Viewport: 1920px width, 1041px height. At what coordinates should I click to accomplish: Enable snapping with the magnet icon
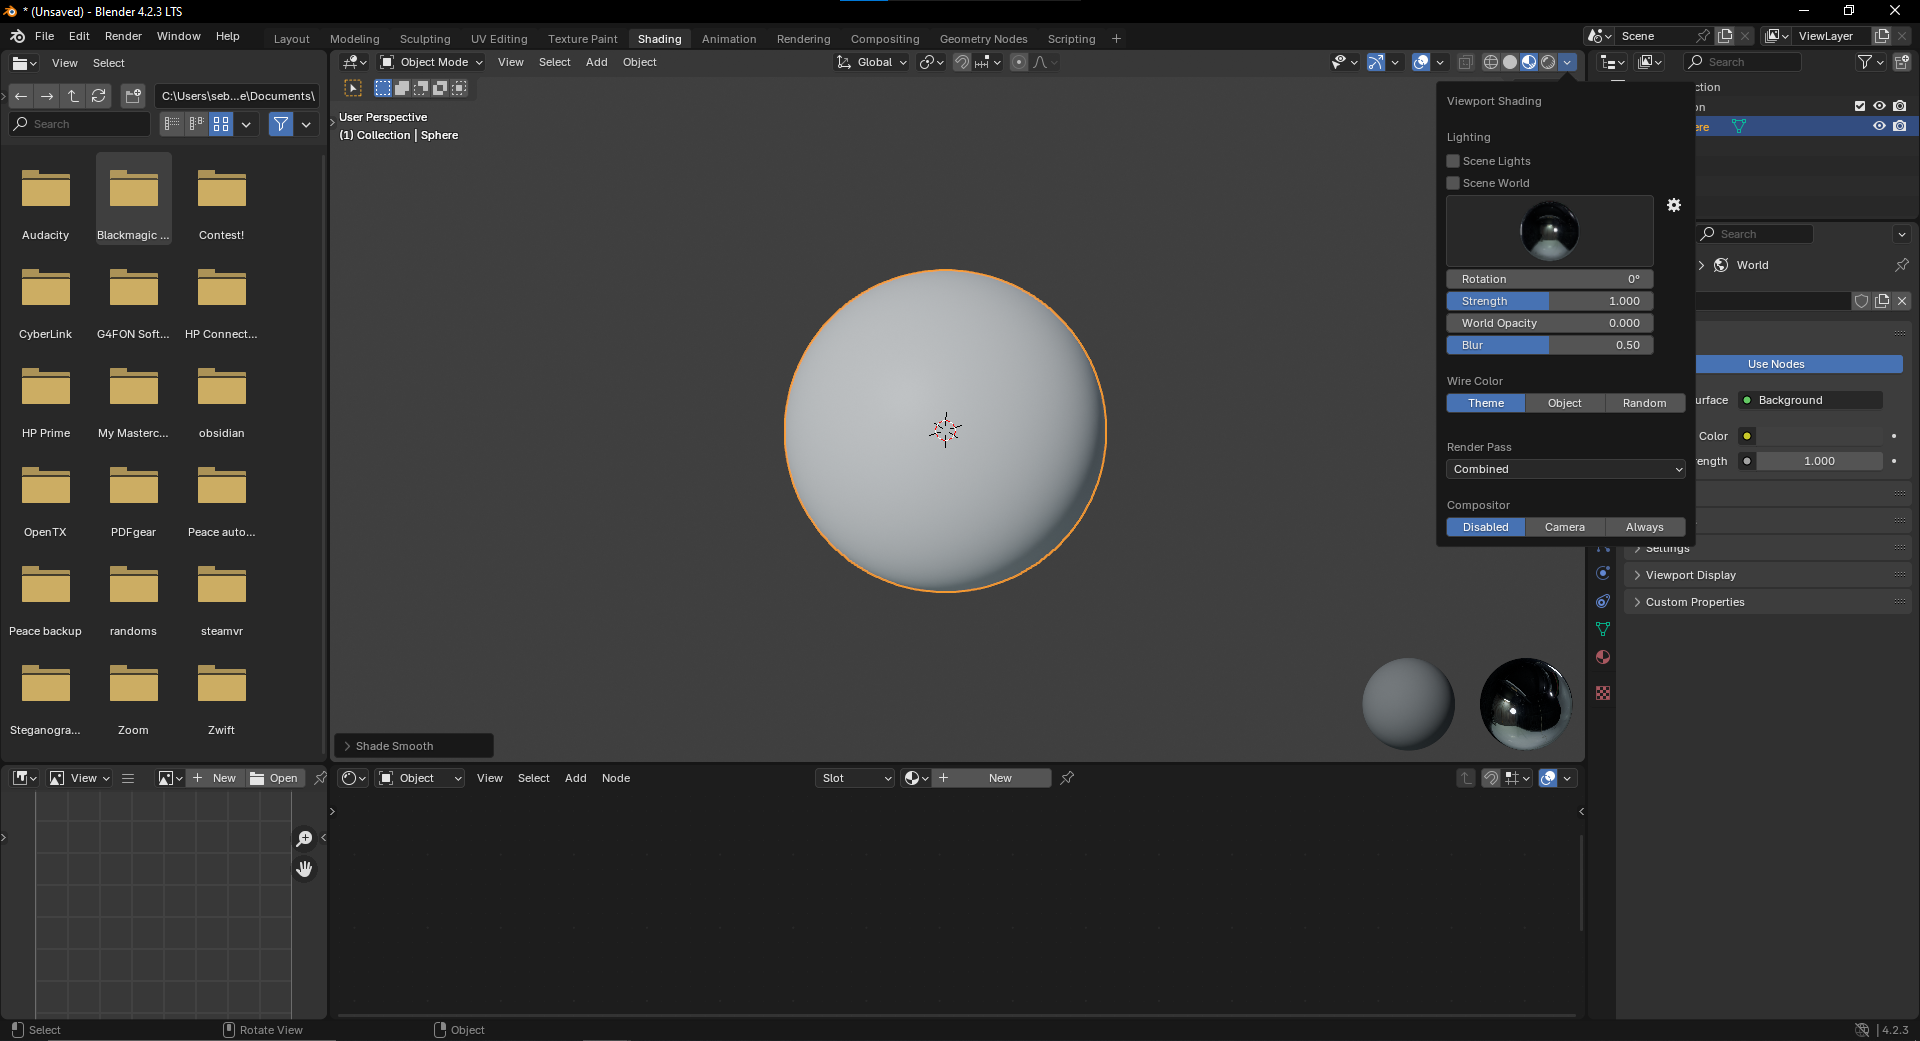coord(960,62)
